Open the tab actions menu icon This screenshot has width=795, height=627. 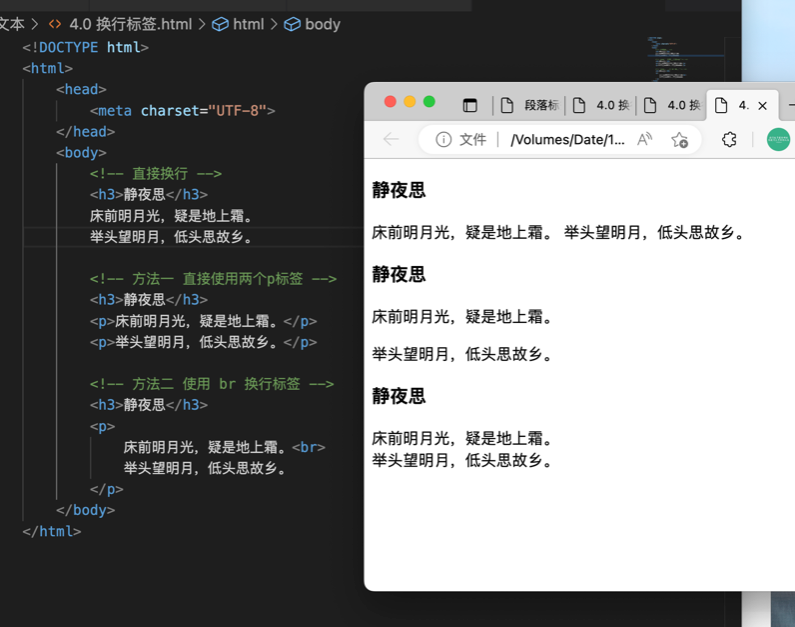470,105
